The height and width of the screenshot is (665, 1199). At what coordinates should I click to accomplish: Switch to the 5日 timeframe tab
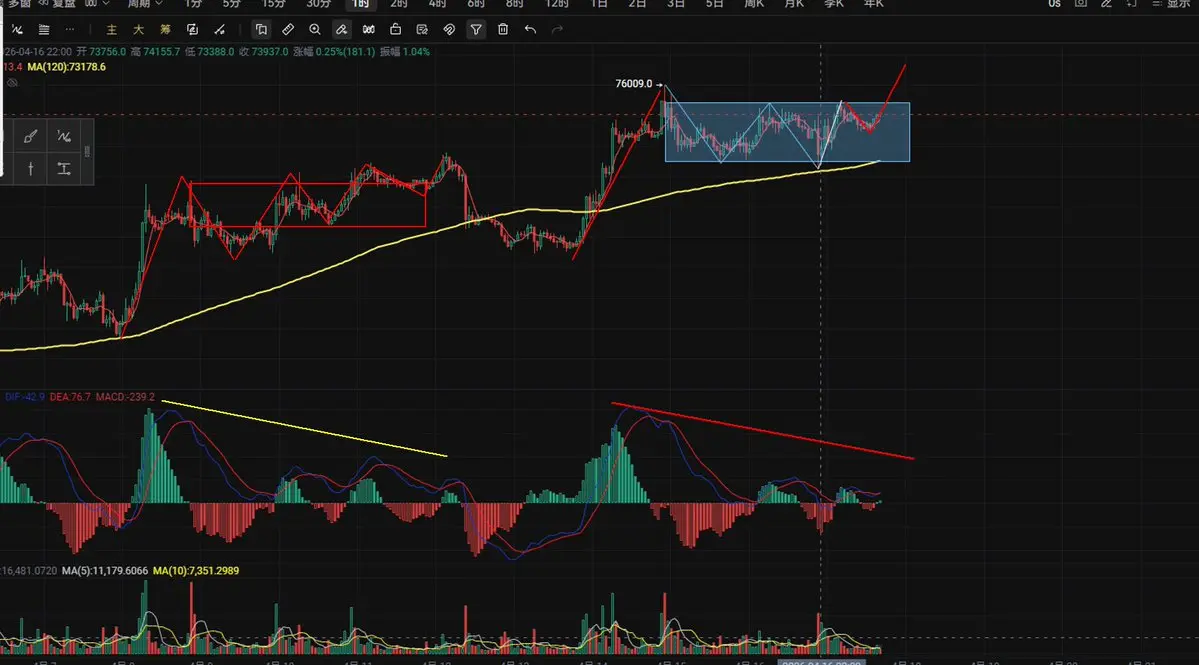[x=715, y=4]
